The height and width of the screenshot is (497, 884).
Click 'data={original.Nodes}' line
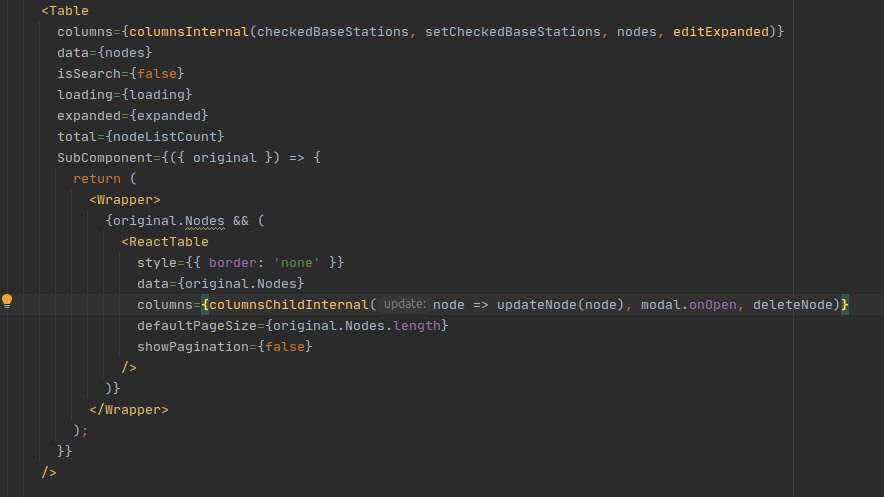click(x=220, y=283)
